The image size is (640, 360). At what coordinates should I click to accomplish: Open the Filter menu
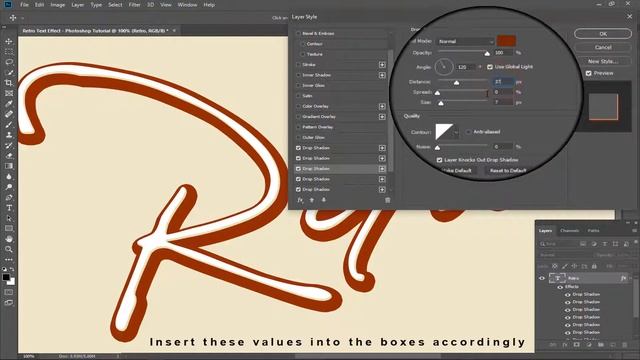pos(134,5)
